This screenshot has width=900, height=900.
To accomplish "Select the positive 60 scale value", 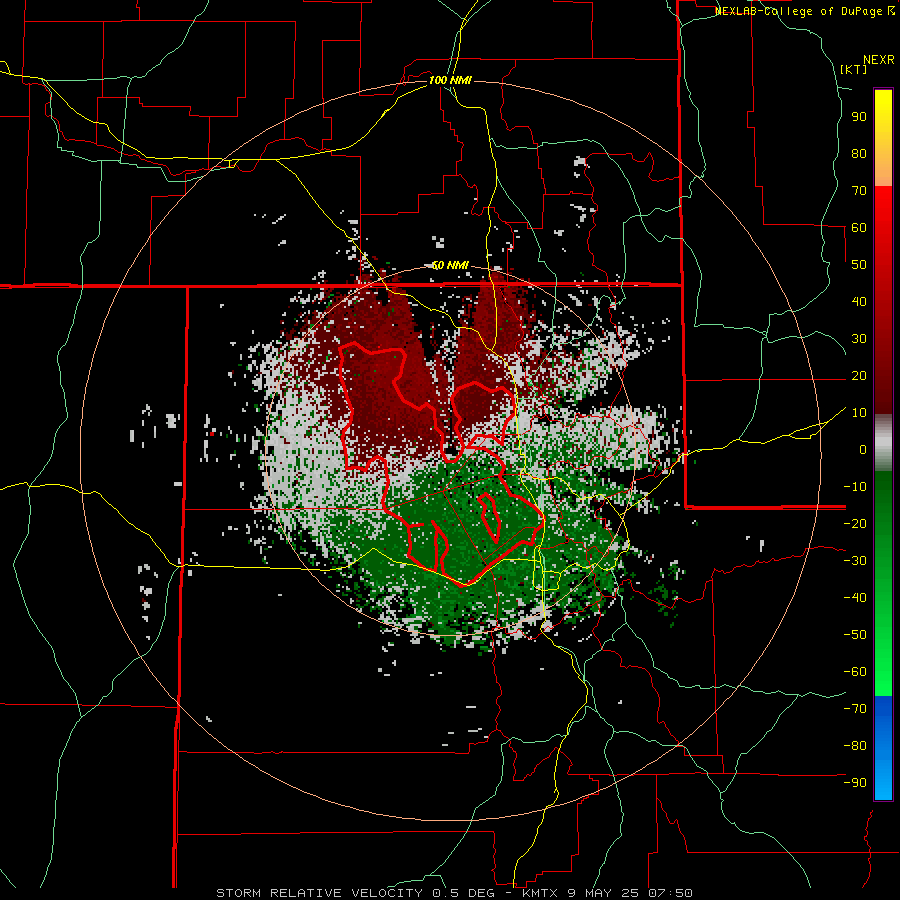I will [x=859, y=227].
